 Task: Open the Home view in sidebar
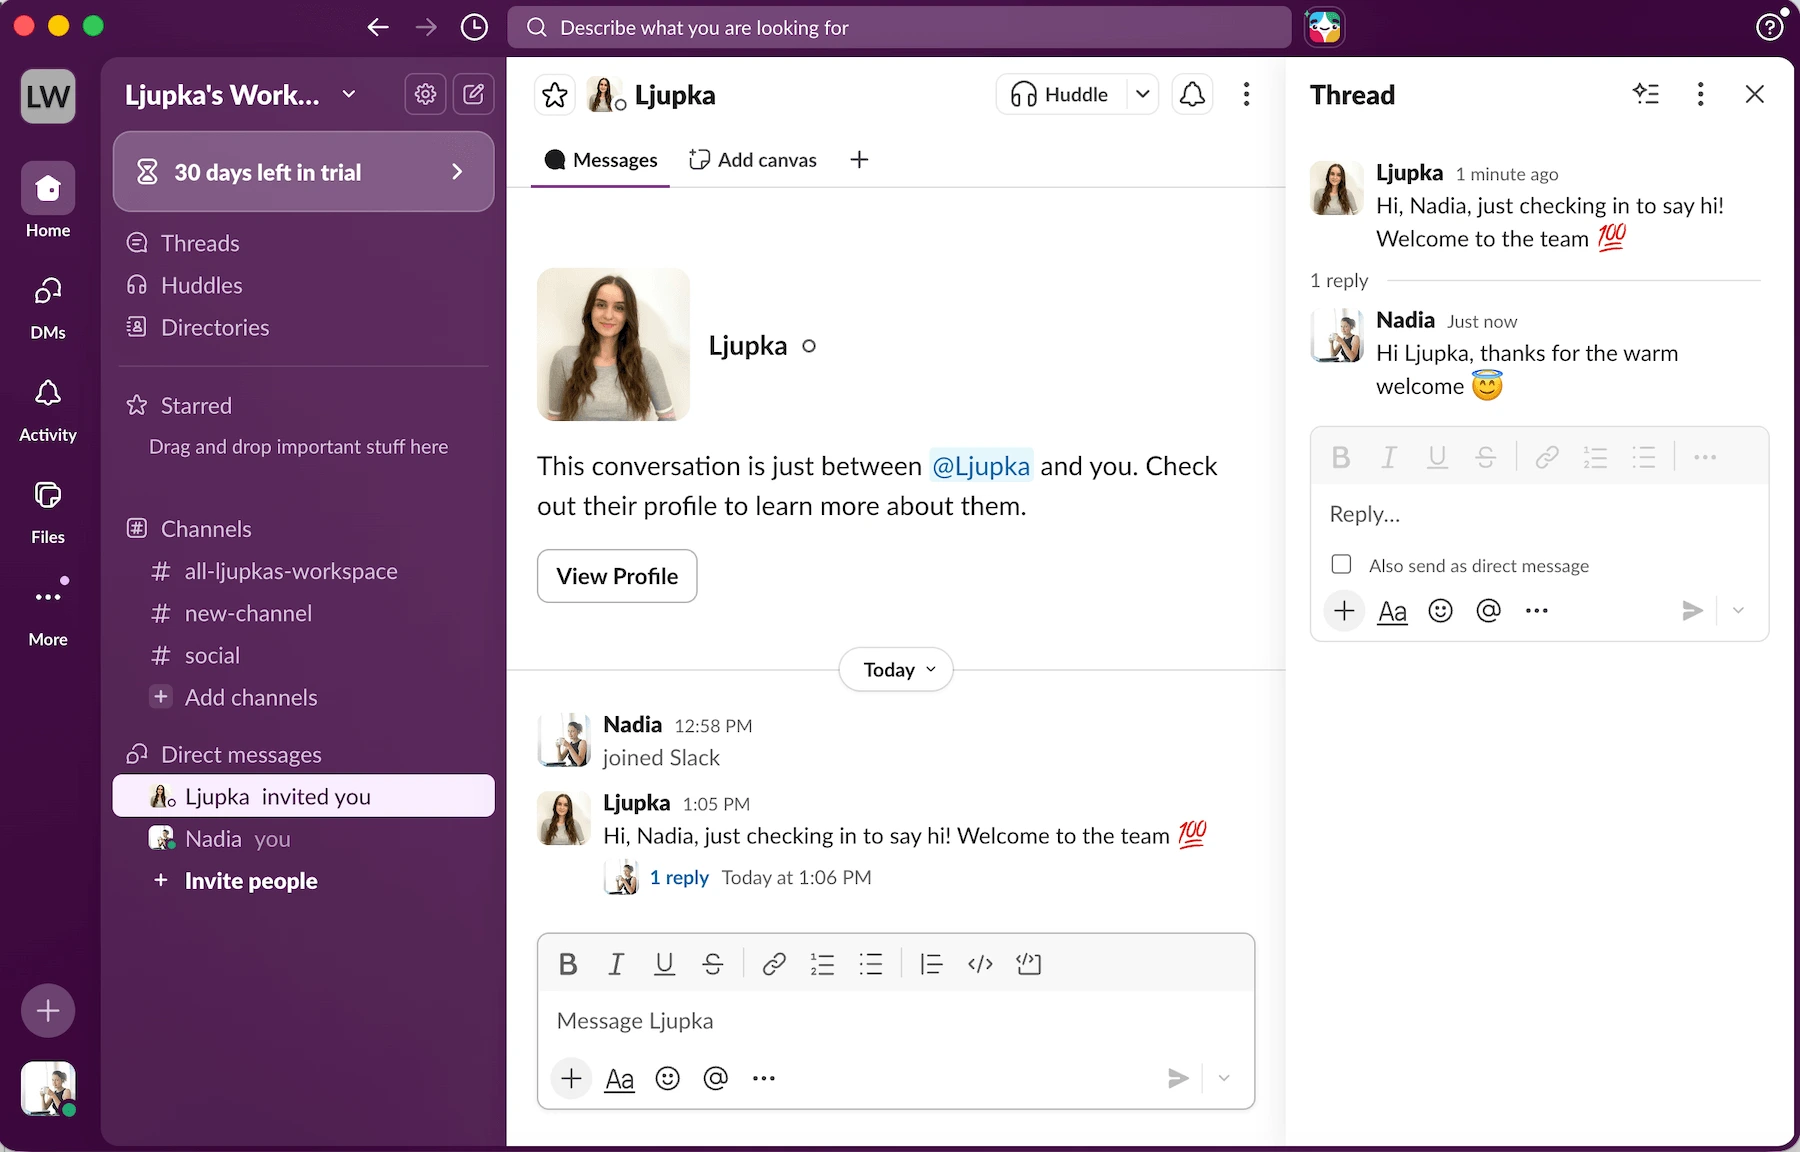48,200
